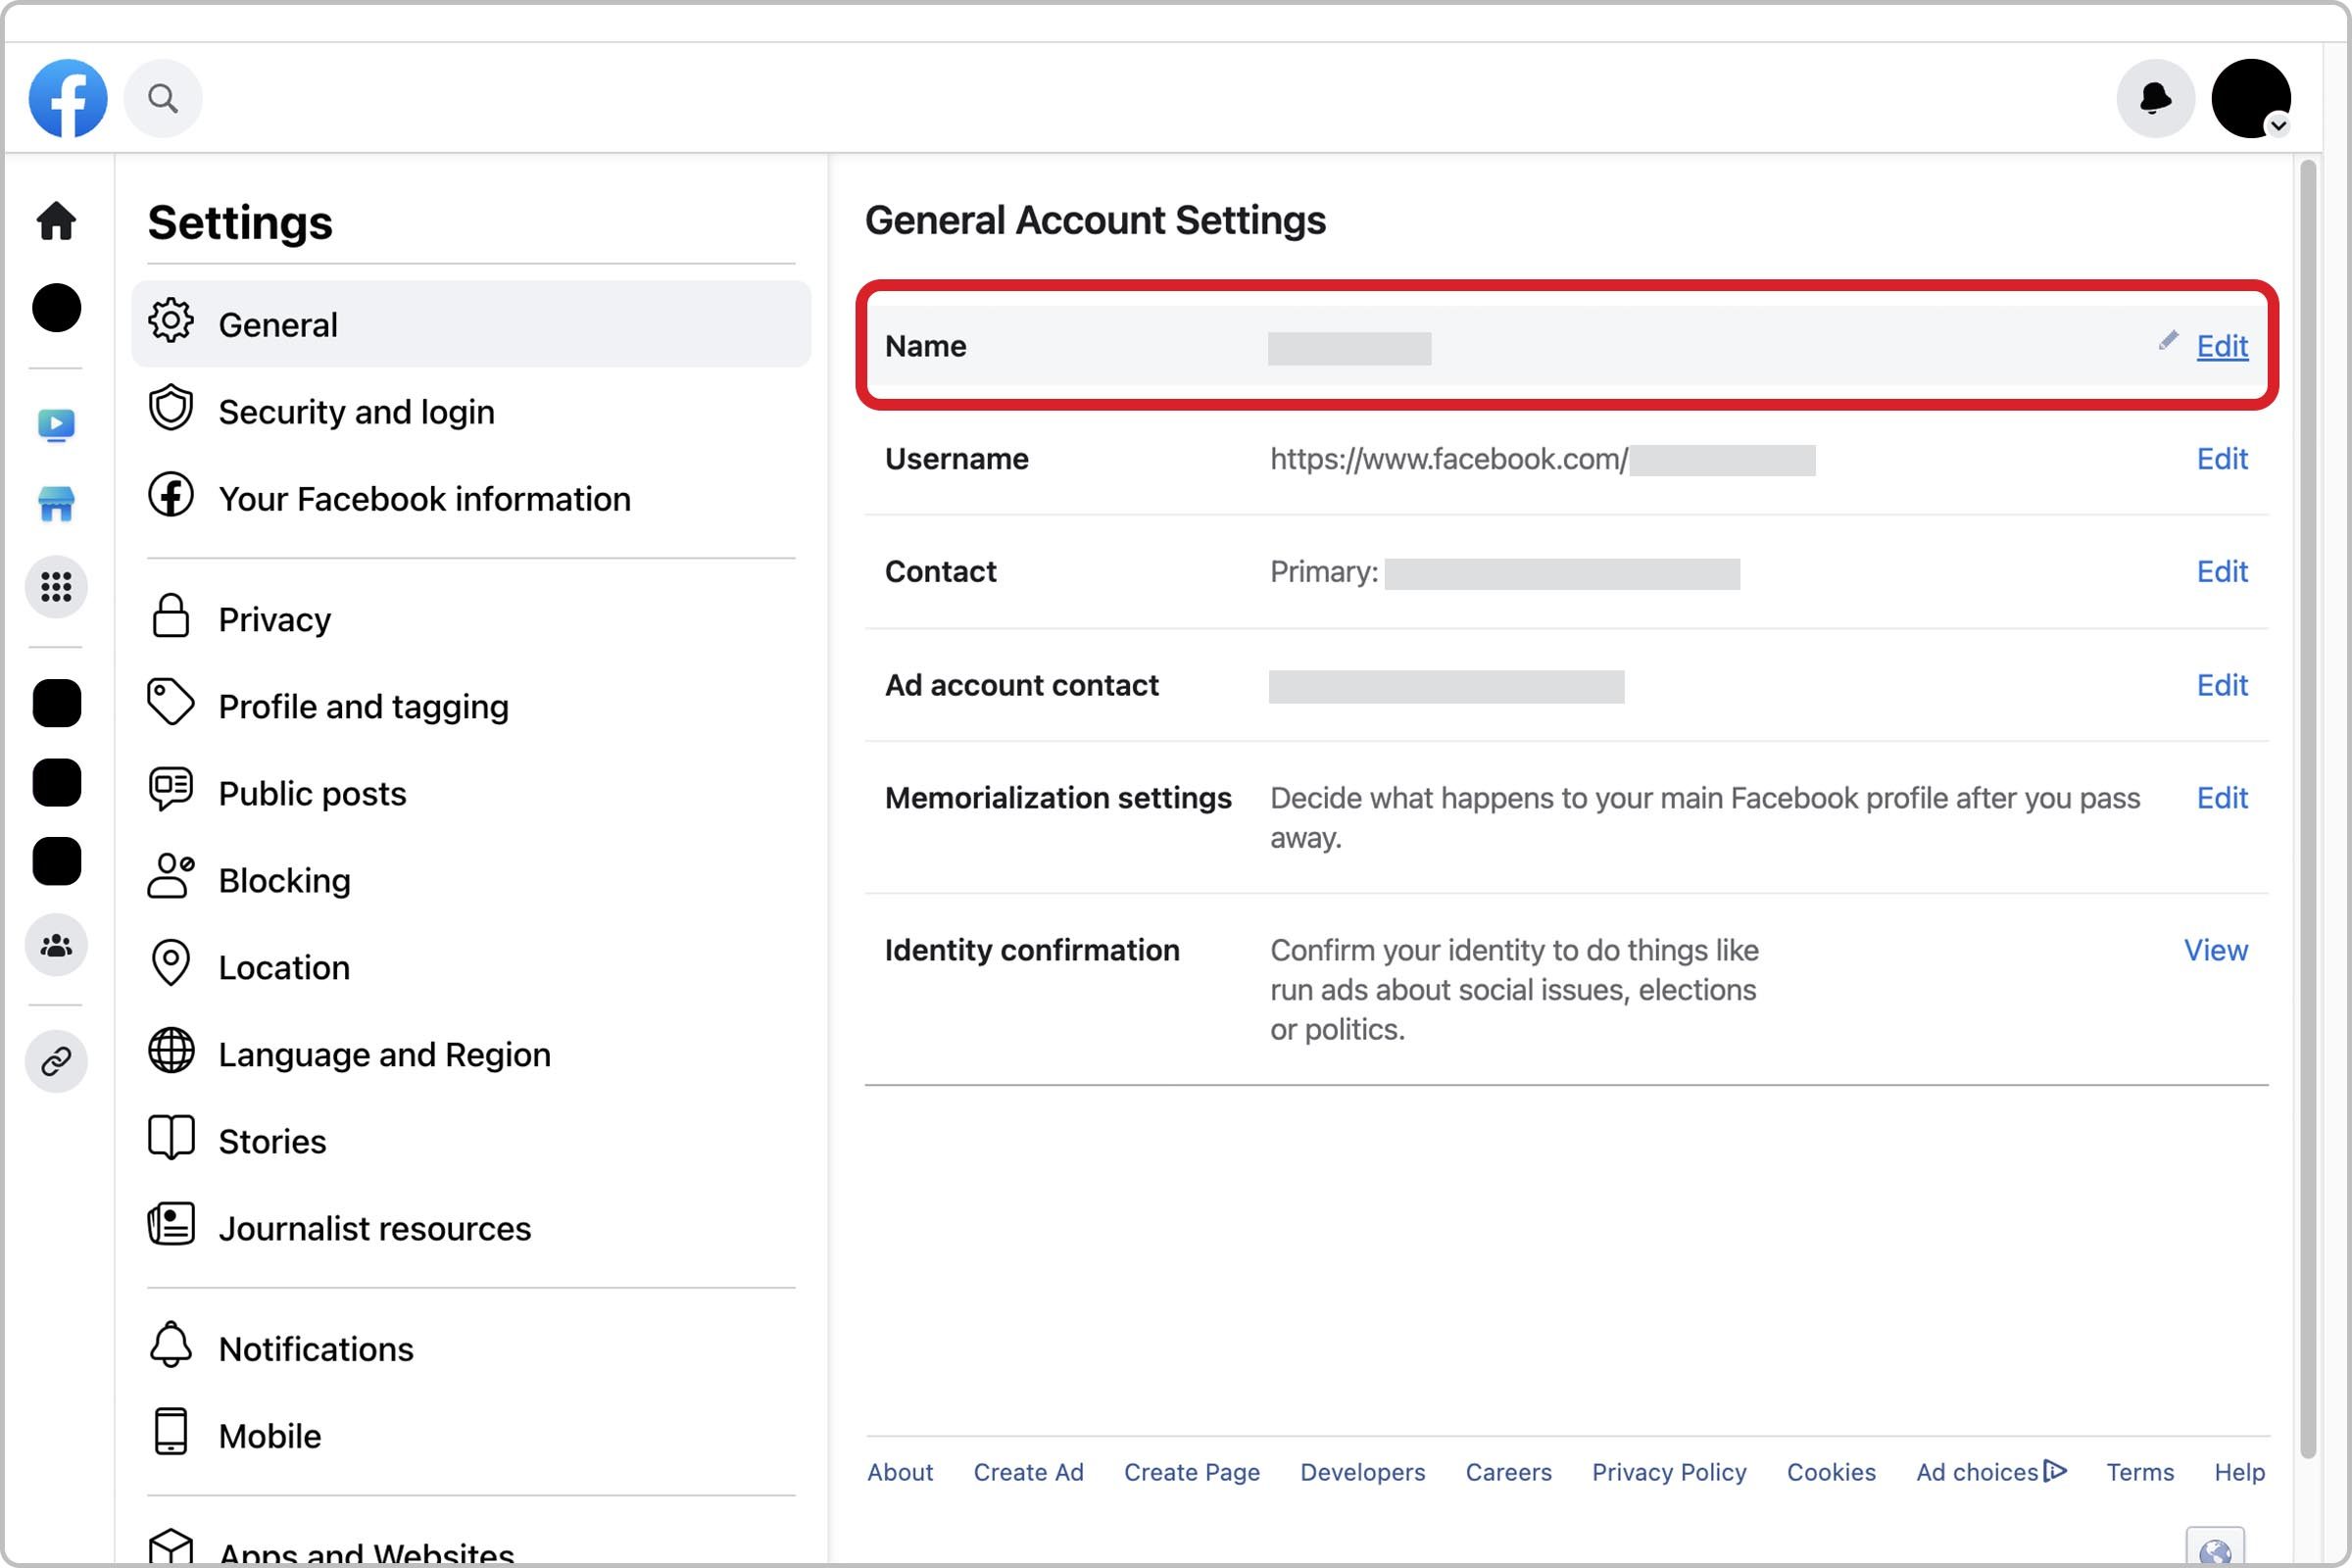Click the blocked-user icon beside Blocking
The image size is (2352, 1568).
coord(171,876)
